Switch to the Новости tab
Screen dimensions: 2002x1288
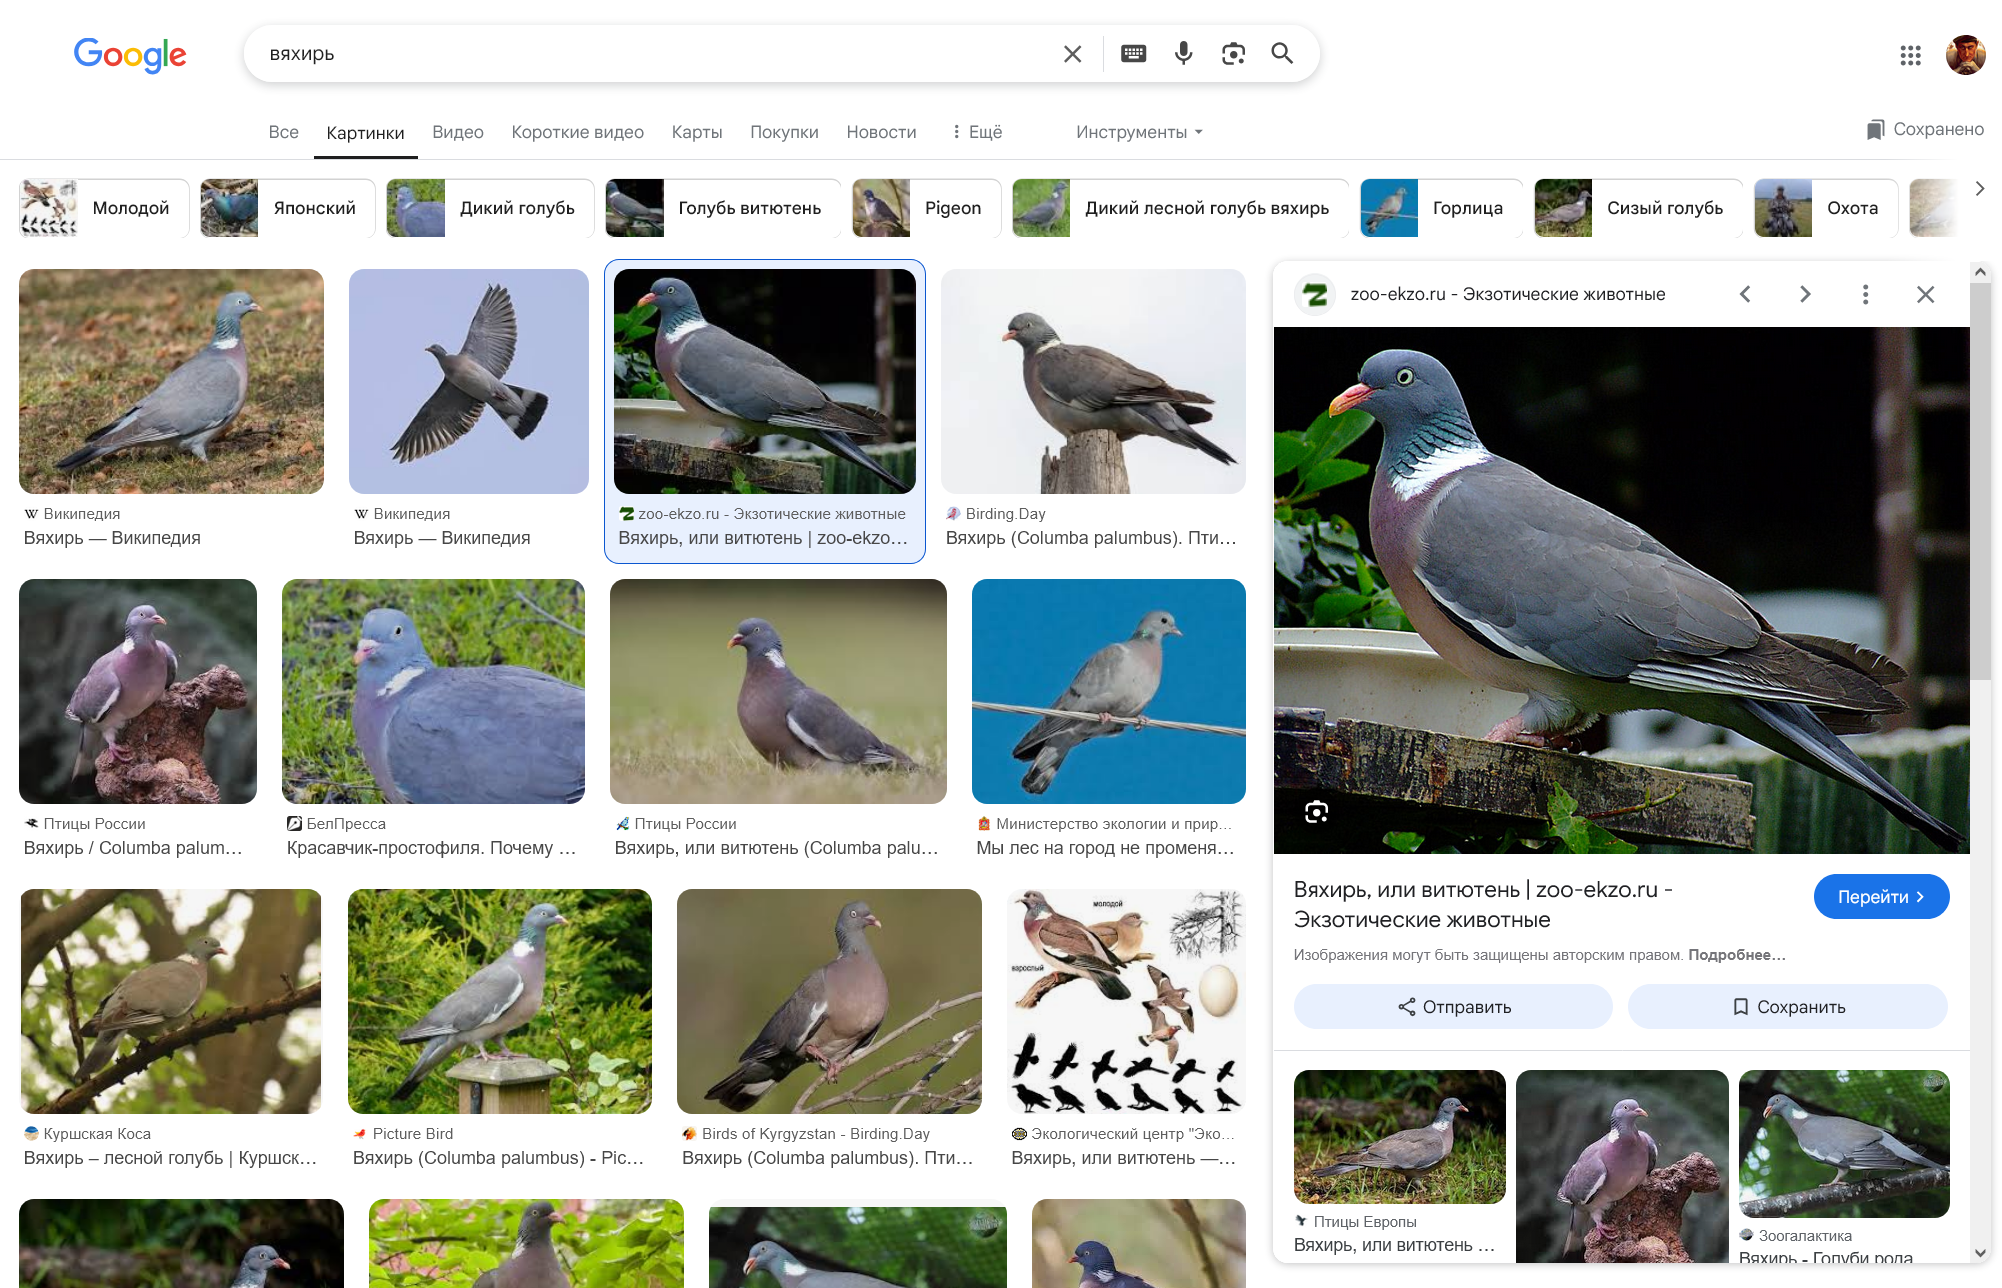[881, 132]
